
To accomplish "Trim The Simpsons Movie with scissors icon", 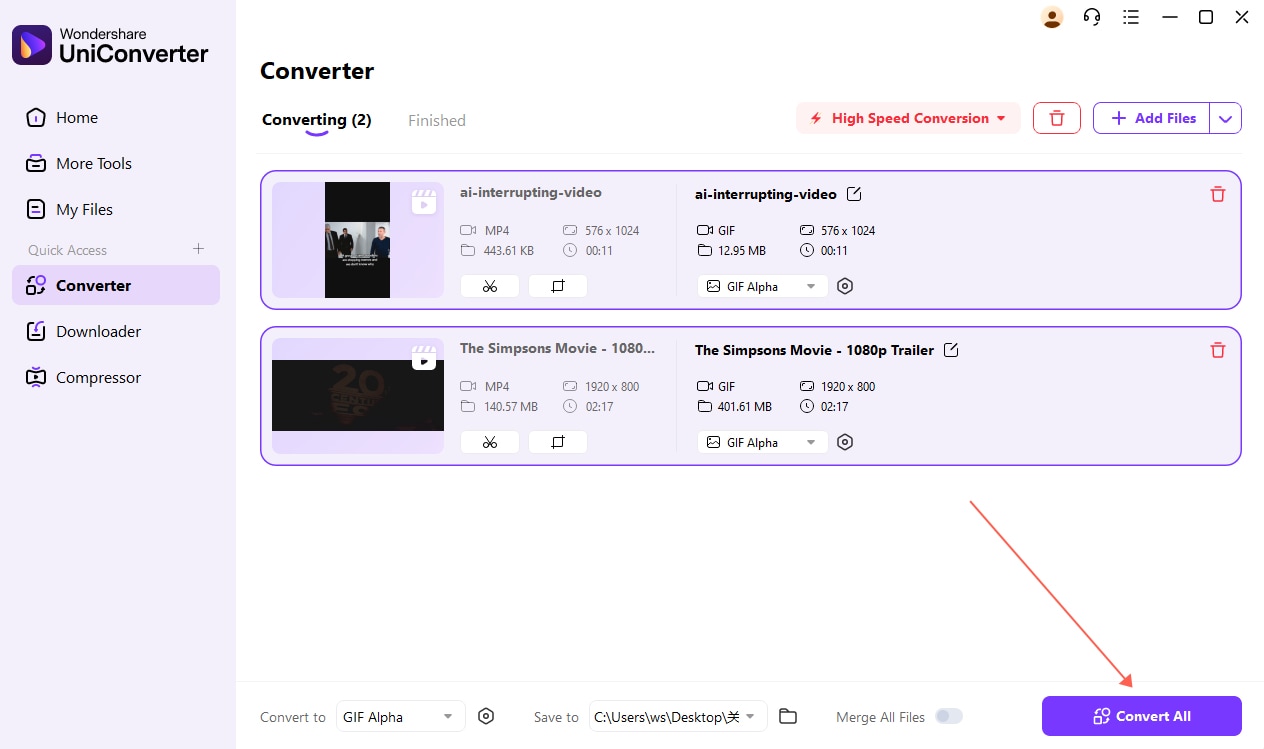I will coord(490,442).
